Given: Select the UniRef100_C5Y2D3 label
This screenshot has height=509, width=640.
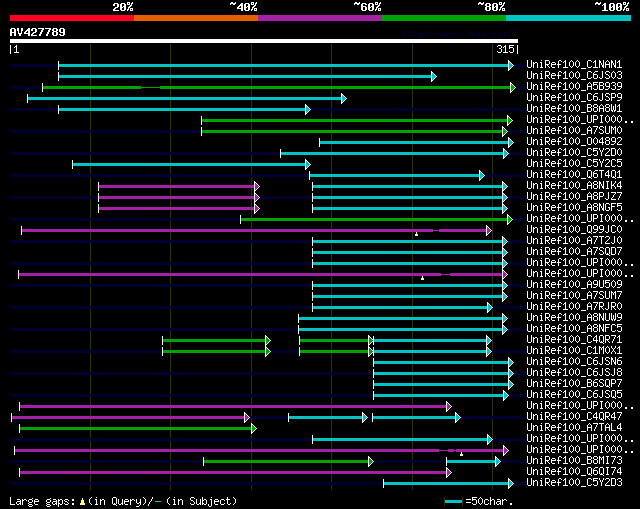Looking at the screenshot, I should 574,483.
